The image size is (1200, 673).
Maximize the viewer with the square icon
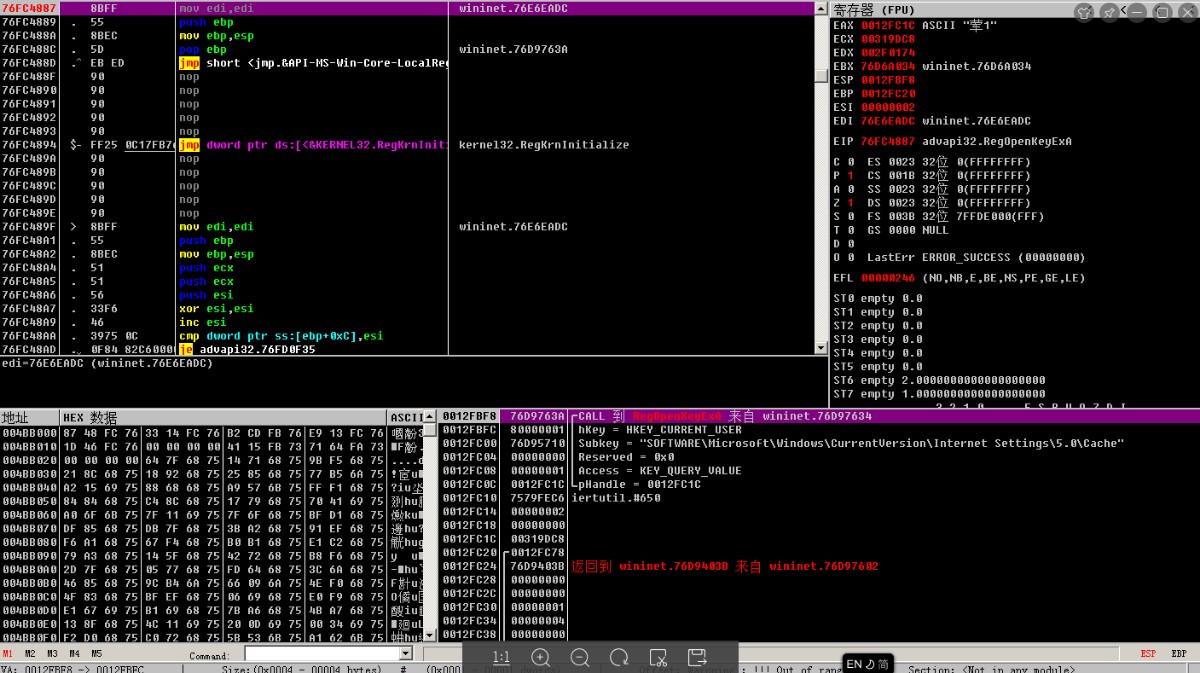click(x=1161, y=12)
